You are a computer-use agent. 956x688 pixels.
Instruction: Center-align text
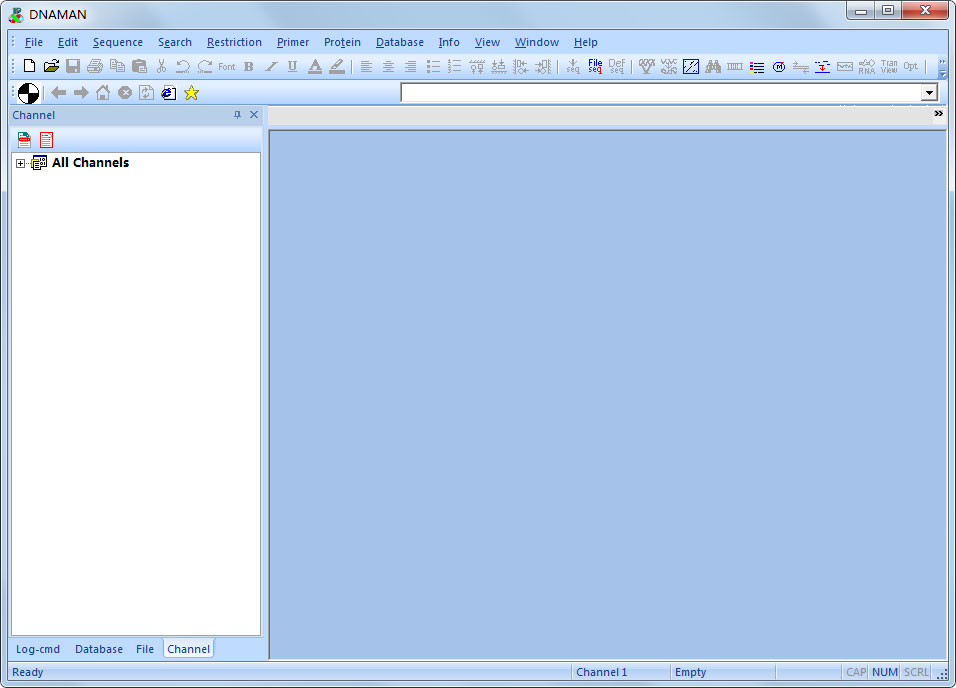click(x=388, y=66)
